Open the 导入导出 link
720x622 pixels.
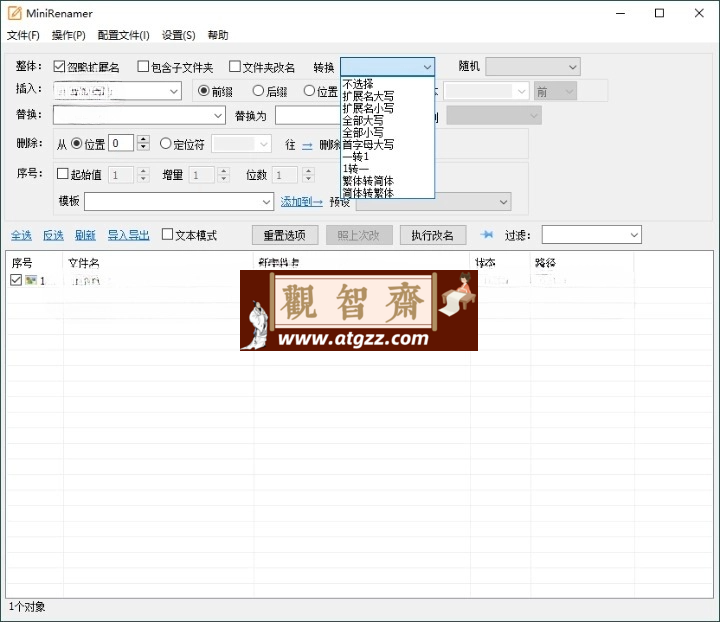[x=129, y=235]
